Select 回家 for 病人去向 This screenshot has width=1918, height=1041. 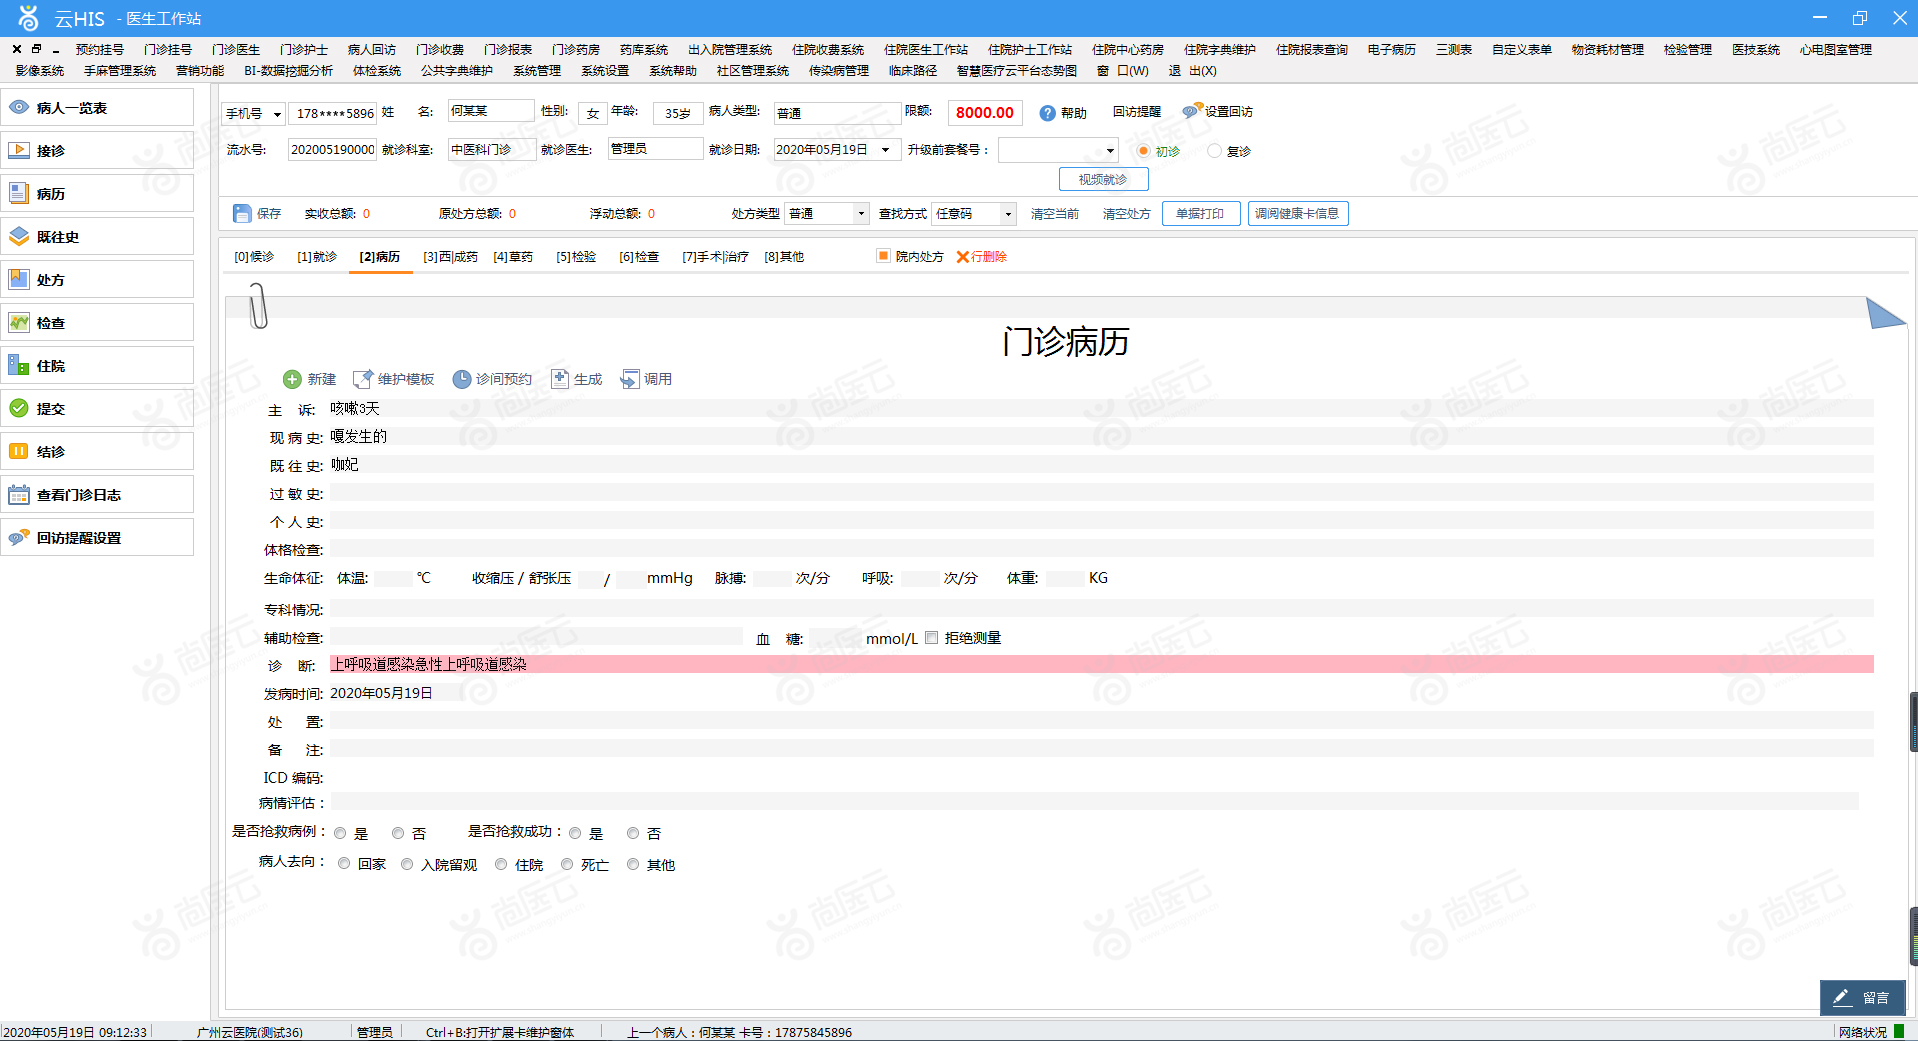pyautogui.click(x=344, y=864)
